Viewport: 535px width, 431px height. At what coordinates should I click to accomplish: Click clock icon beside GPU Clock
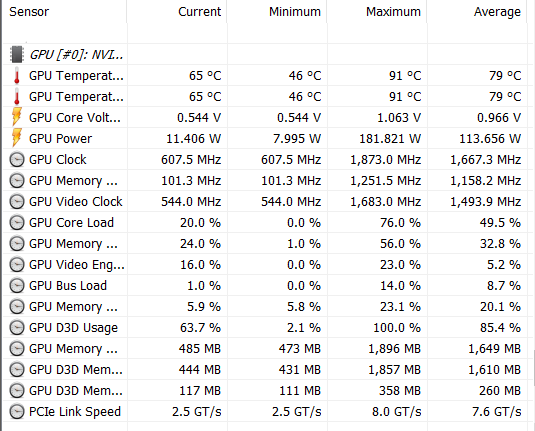tap(17, 159)
